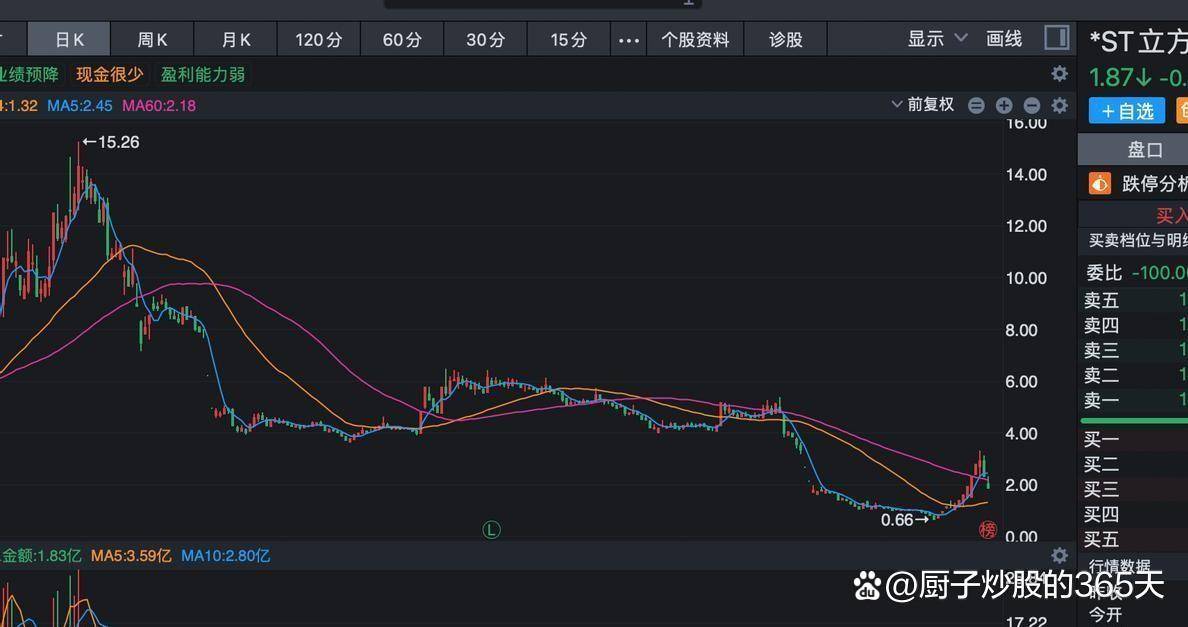This screenshot has height=627, width=1188.
Task: Click the green L marker on chart
Action: (x=491, y=530)
